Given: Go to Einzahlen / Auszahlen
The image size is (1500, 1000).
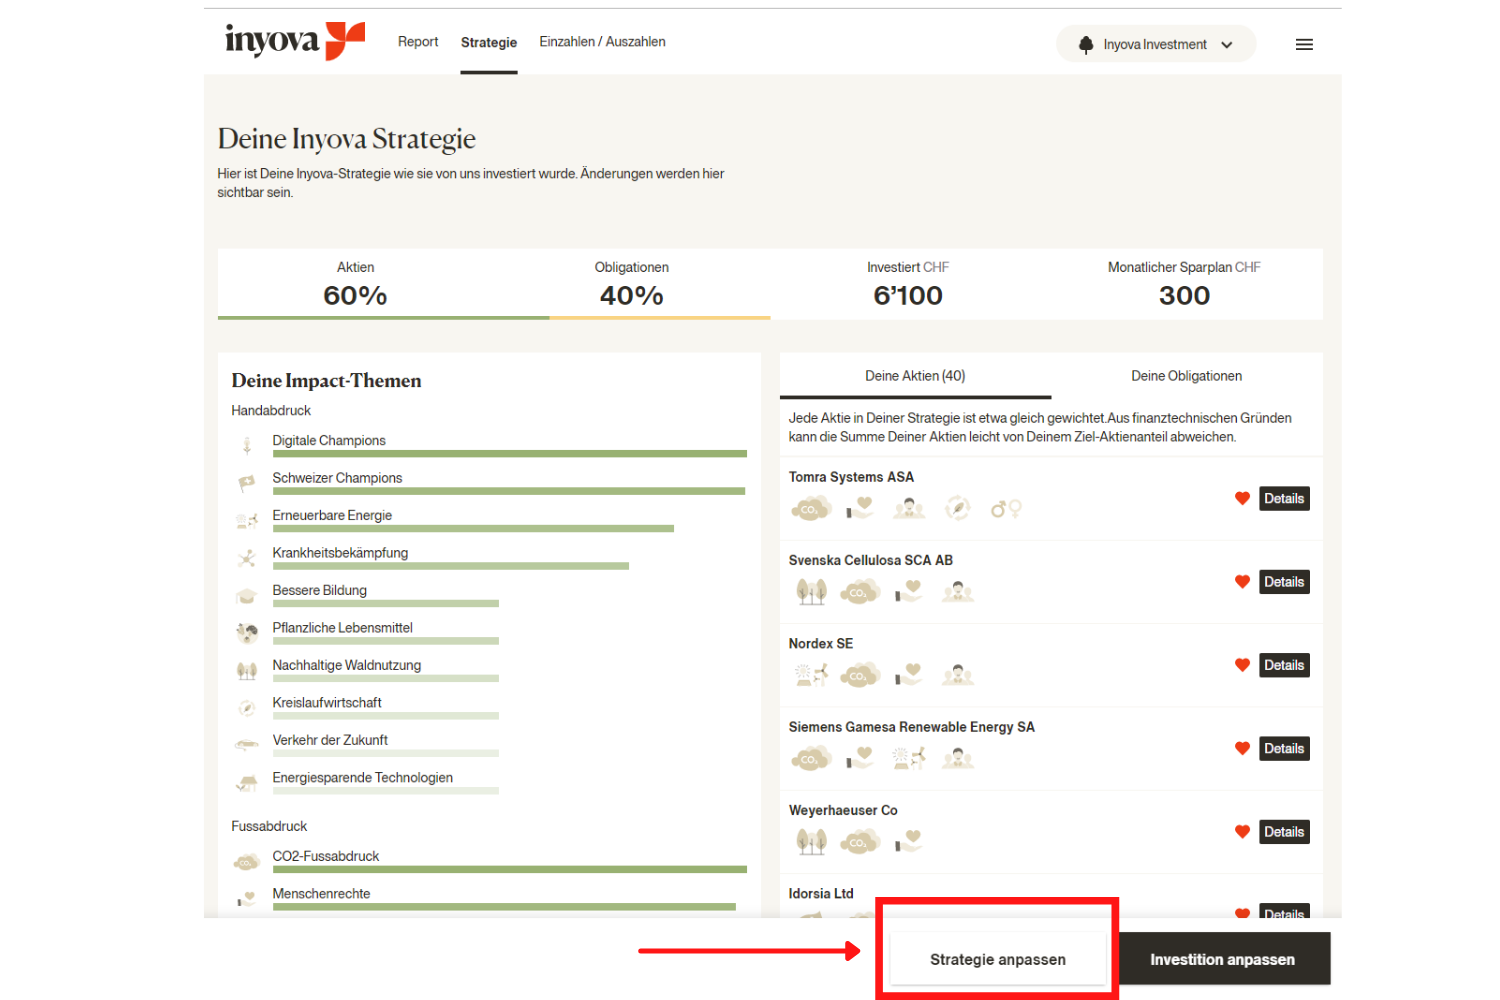Looking at the screenshot, I should click(x=602, y=42).
